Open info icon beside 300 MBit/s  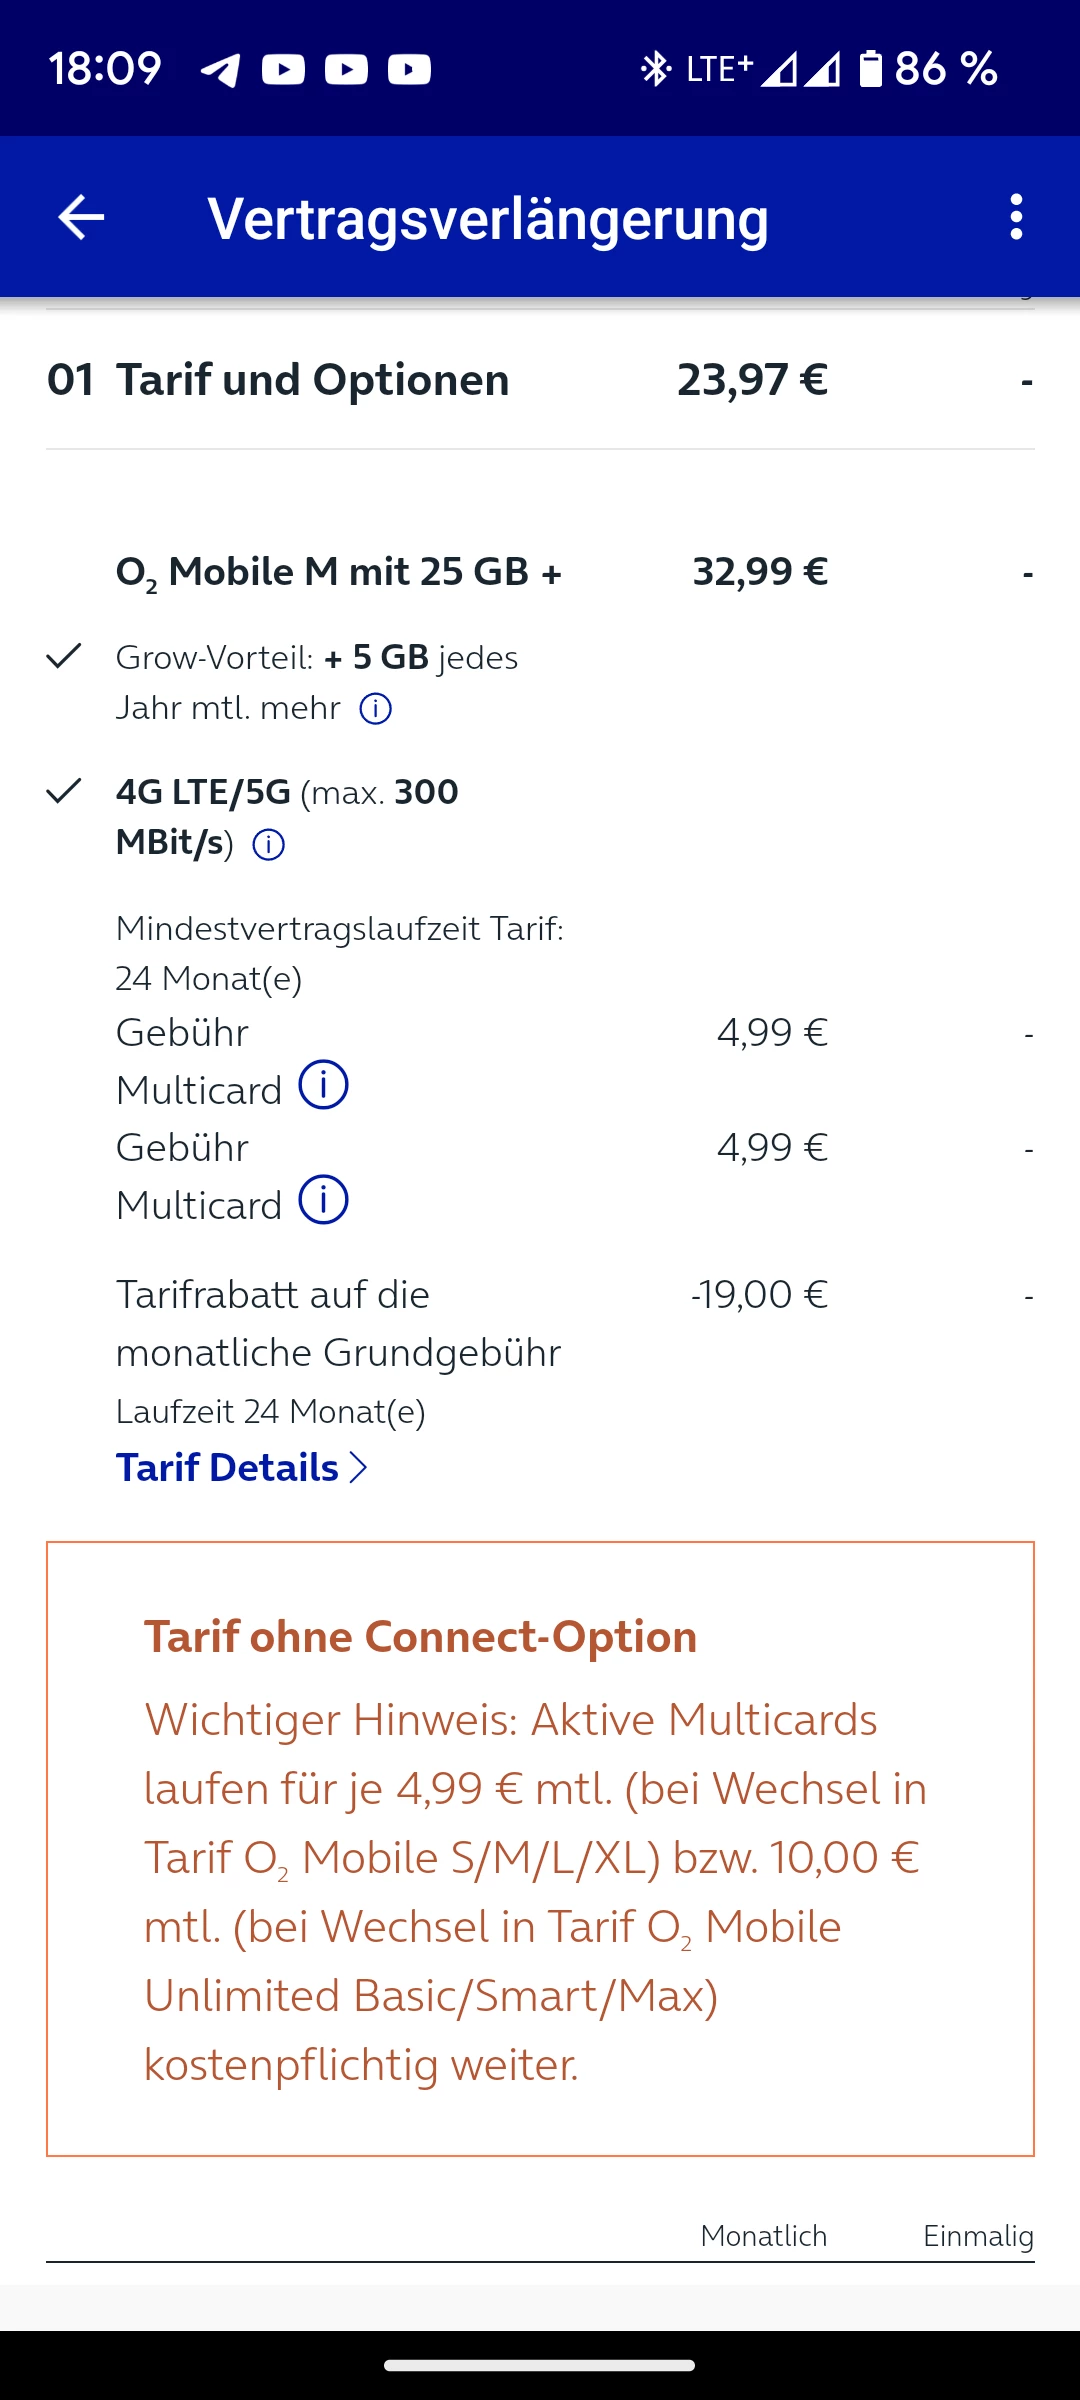[x=269, y=845]
